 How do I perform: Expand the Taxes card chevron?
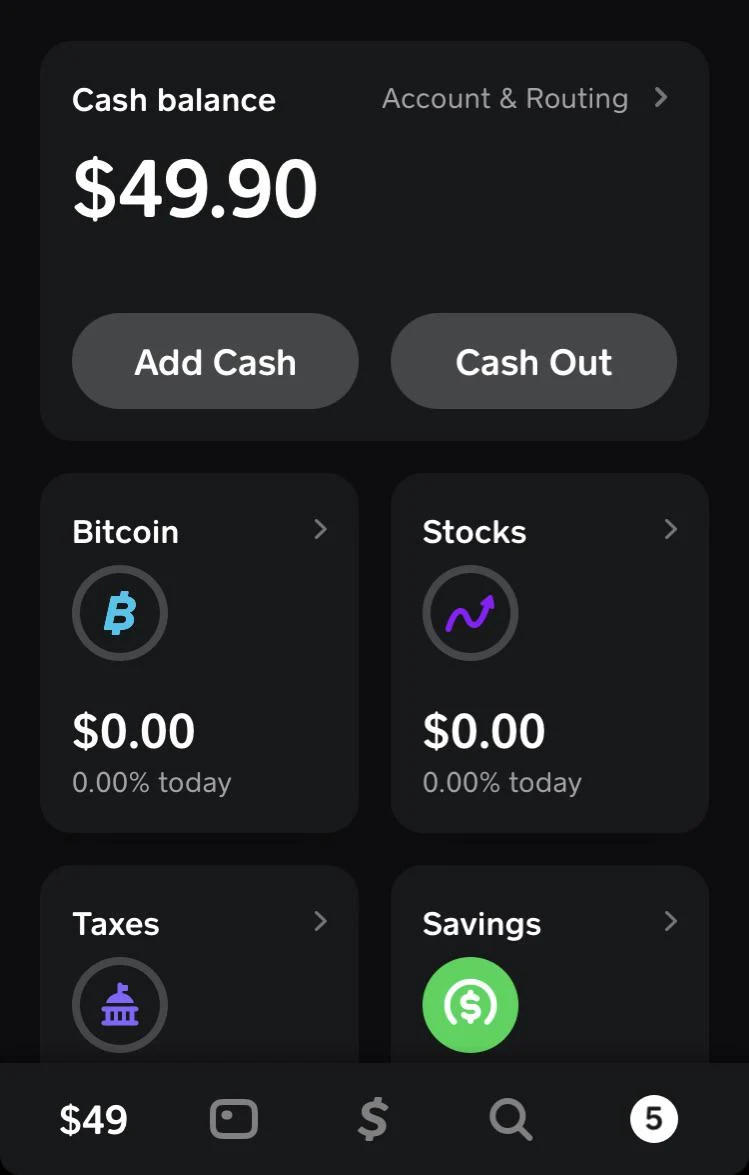point(320,921)
